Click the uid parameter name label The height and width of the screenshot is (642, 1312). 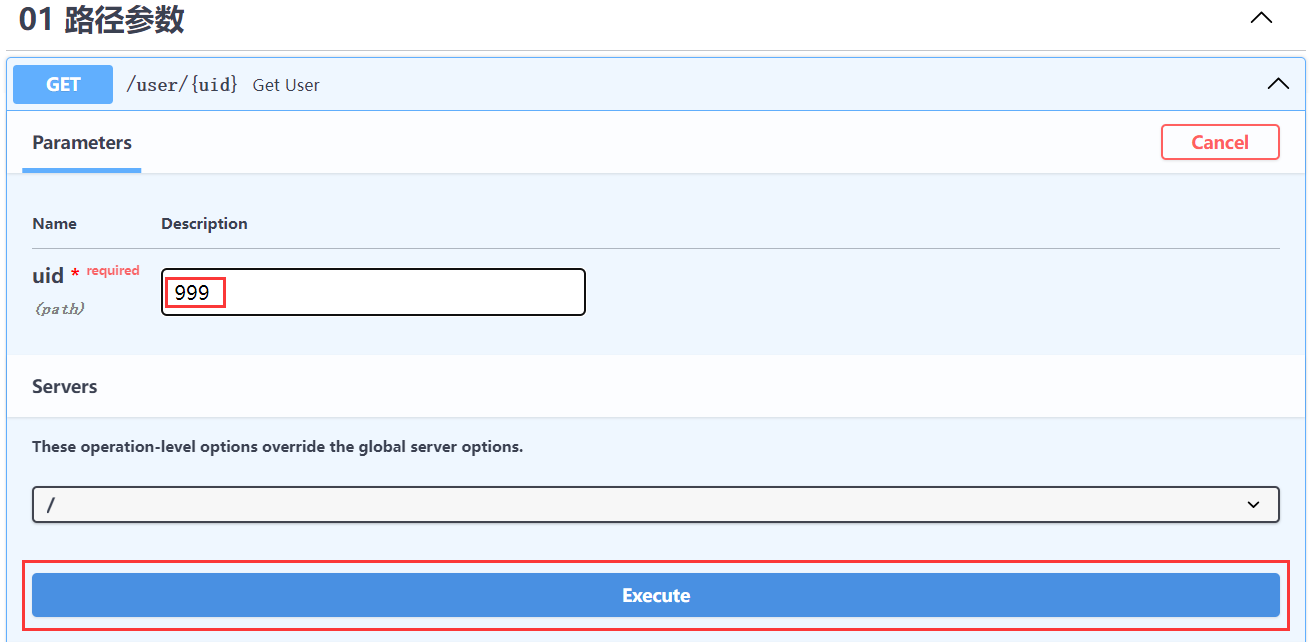click(x=48, y=276)
